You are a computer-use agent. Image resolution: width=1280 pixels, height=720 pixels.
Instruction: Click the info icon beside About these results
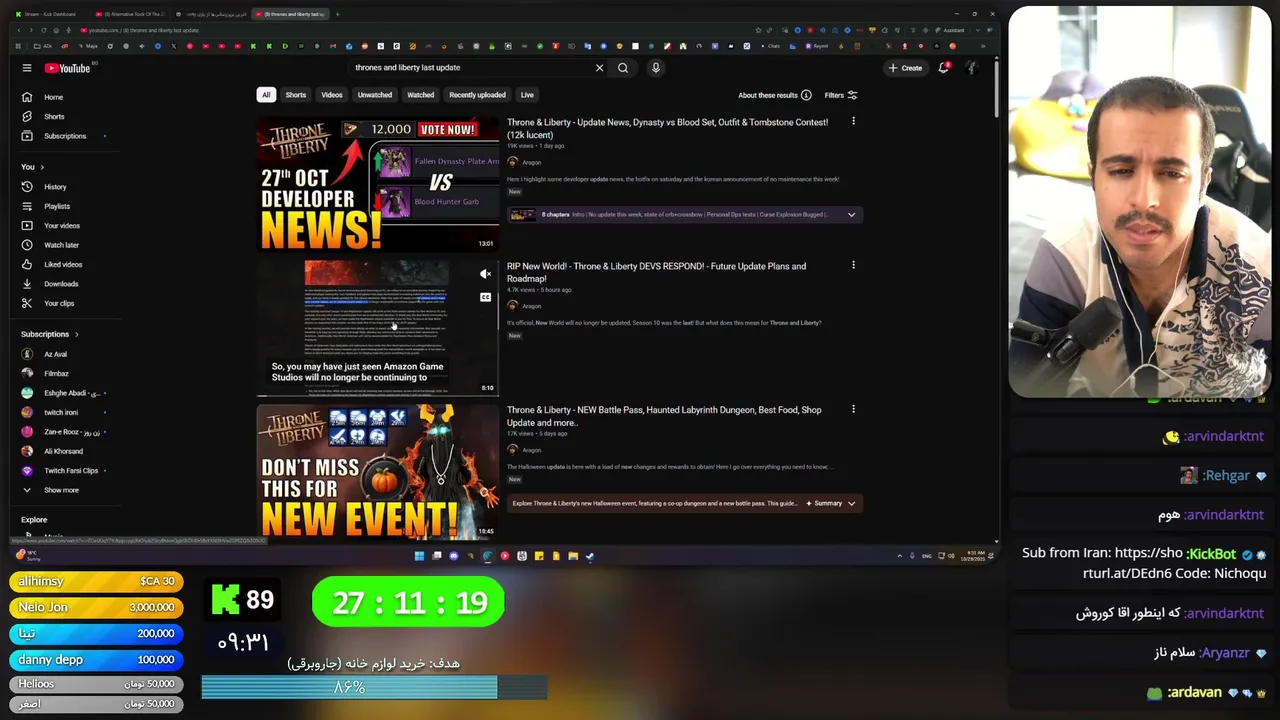[x=806, y=95]
